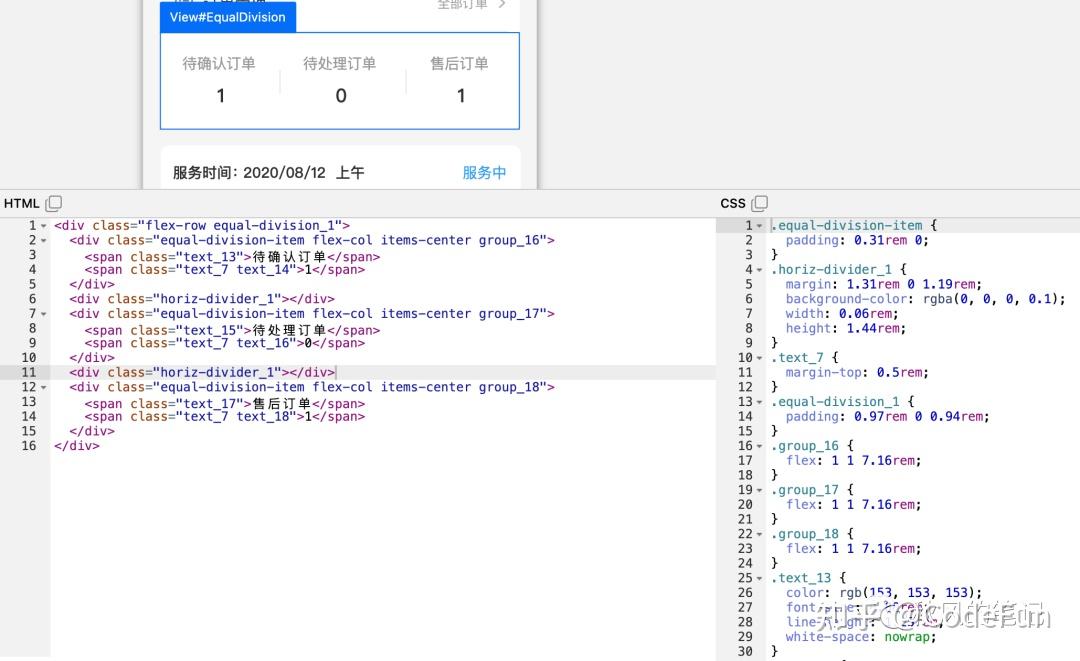Click the 待处理订单 count showing 0
The width and height of the screenshot is (1080, 661).
340,96
